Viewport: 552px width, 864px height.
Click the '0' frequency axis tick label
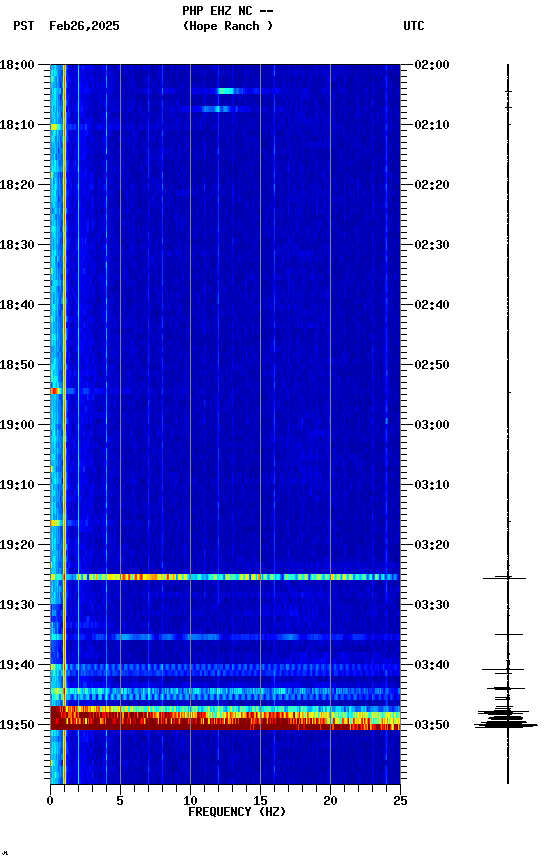click(50, 801)
